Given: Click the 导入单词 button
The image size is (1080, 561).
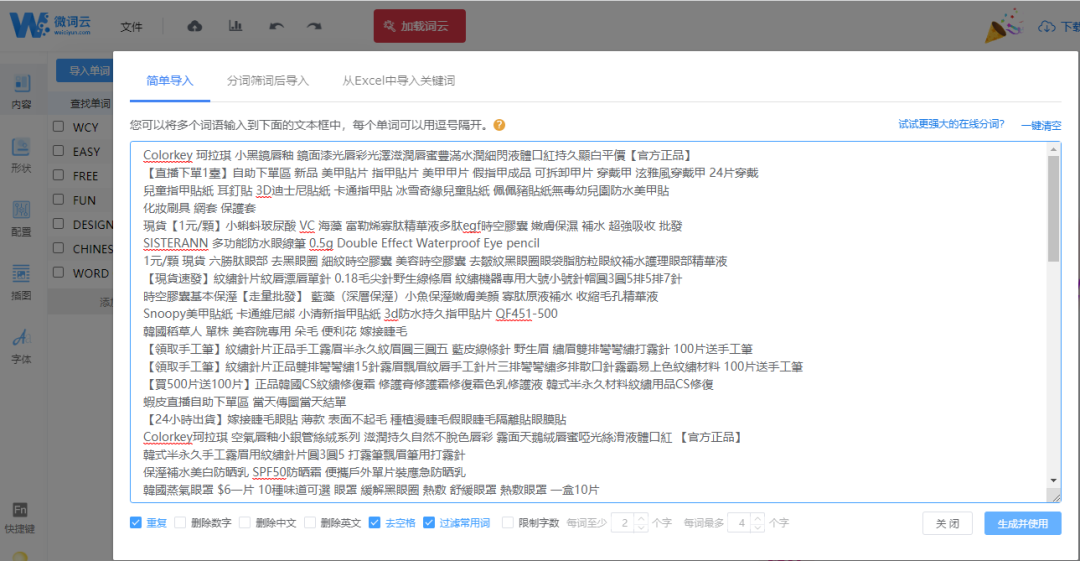Looking at the screenshot, I should 85,70.
